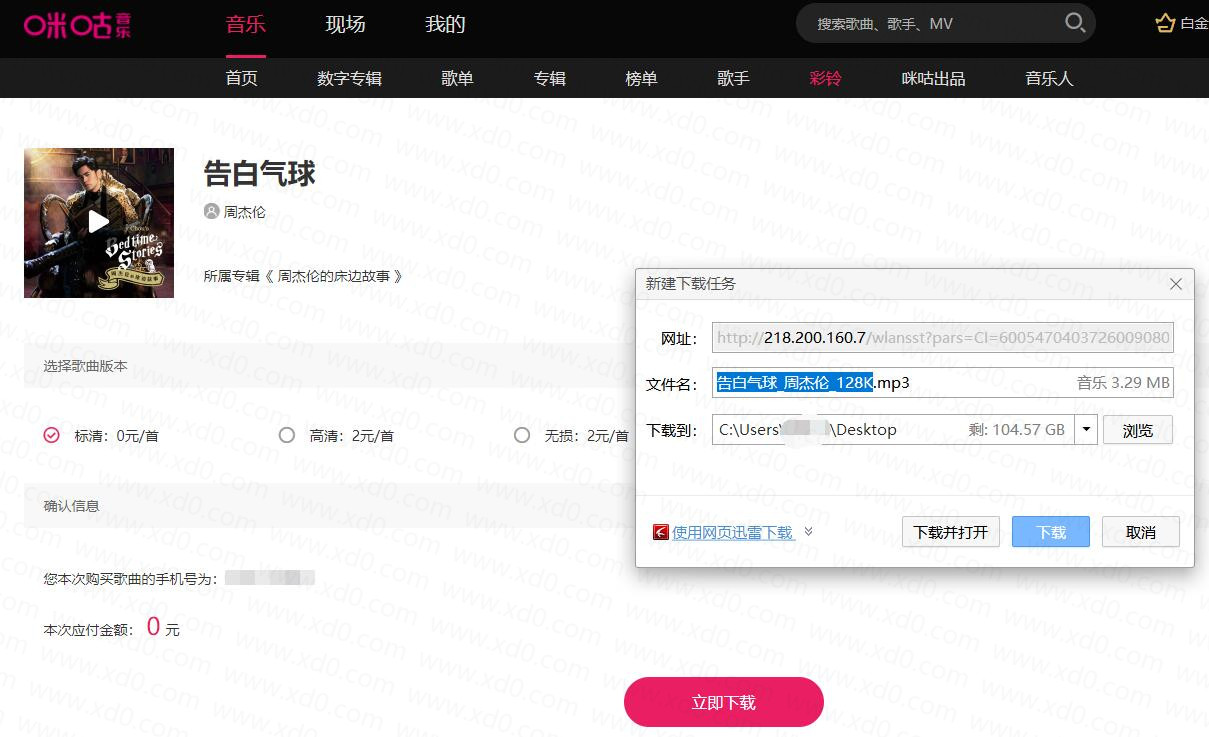Open the download path dropdown arrow
The image size is (1209, 737).
pyautogui.click(x=1086, y=430)
